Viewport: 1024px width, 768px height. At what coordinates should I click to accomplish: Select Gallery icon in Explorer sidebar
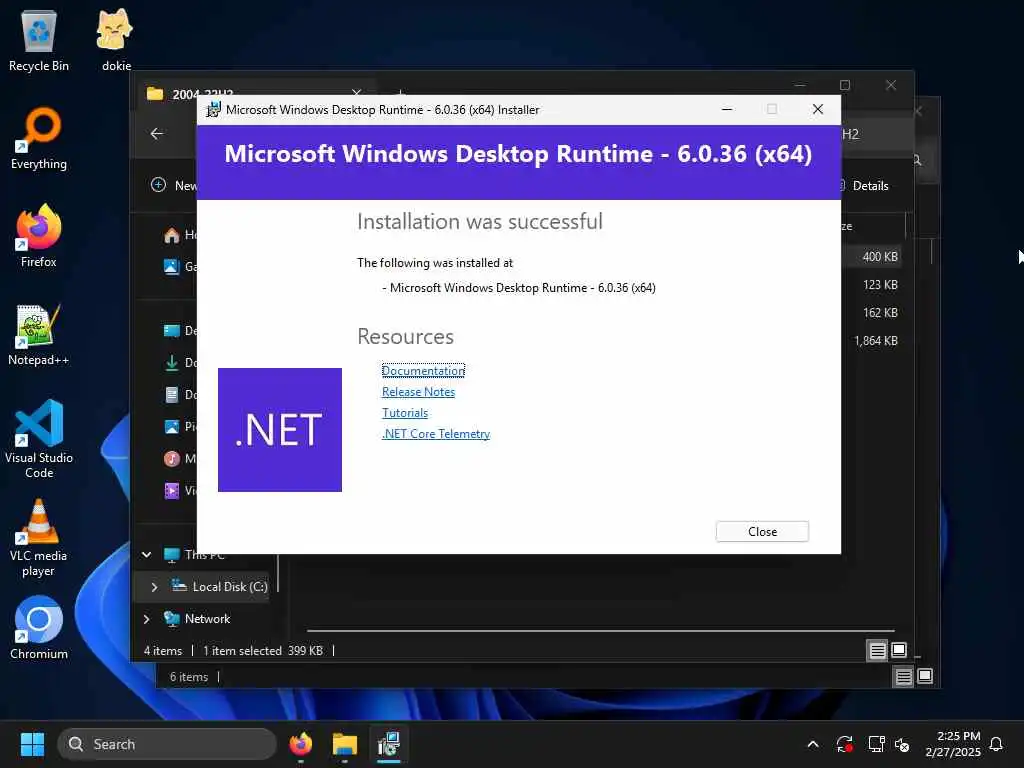point(172,266)
